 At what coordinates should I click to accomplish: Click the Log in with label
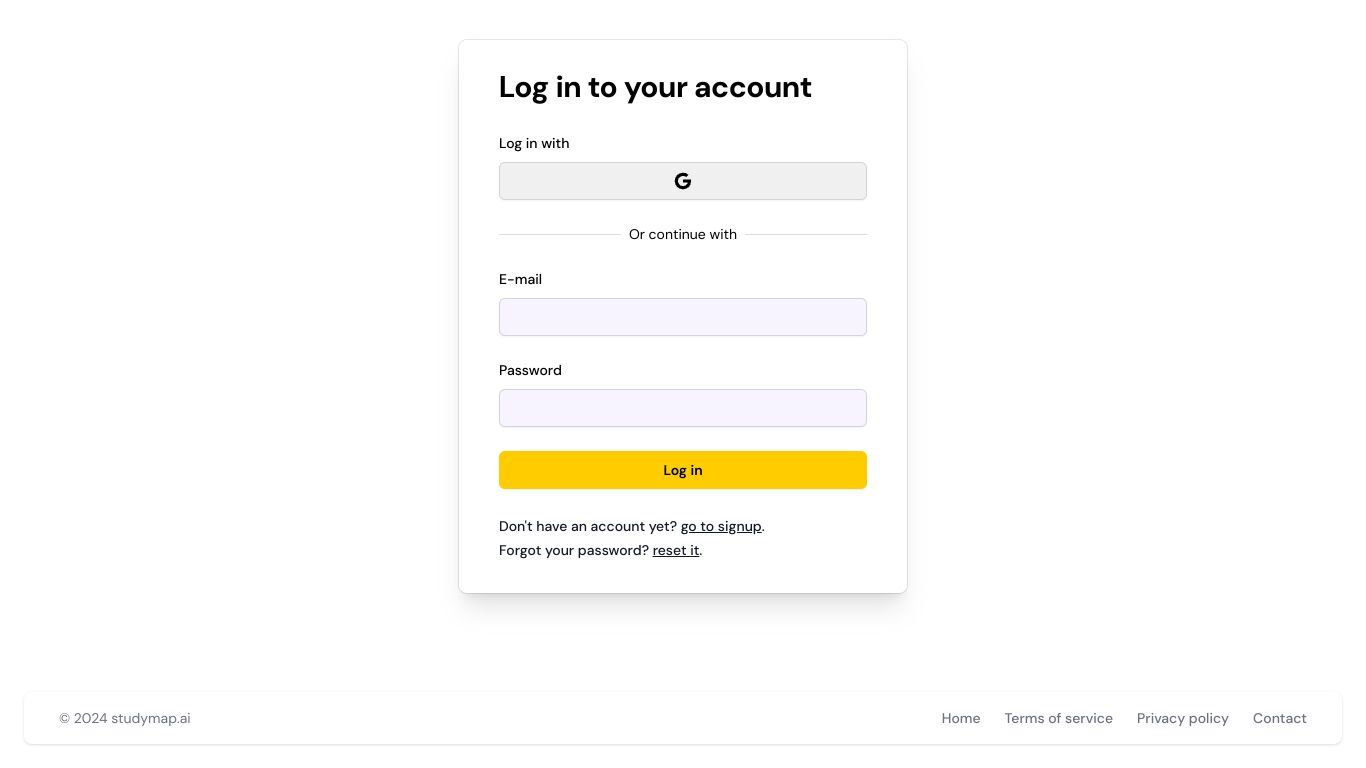534,143
